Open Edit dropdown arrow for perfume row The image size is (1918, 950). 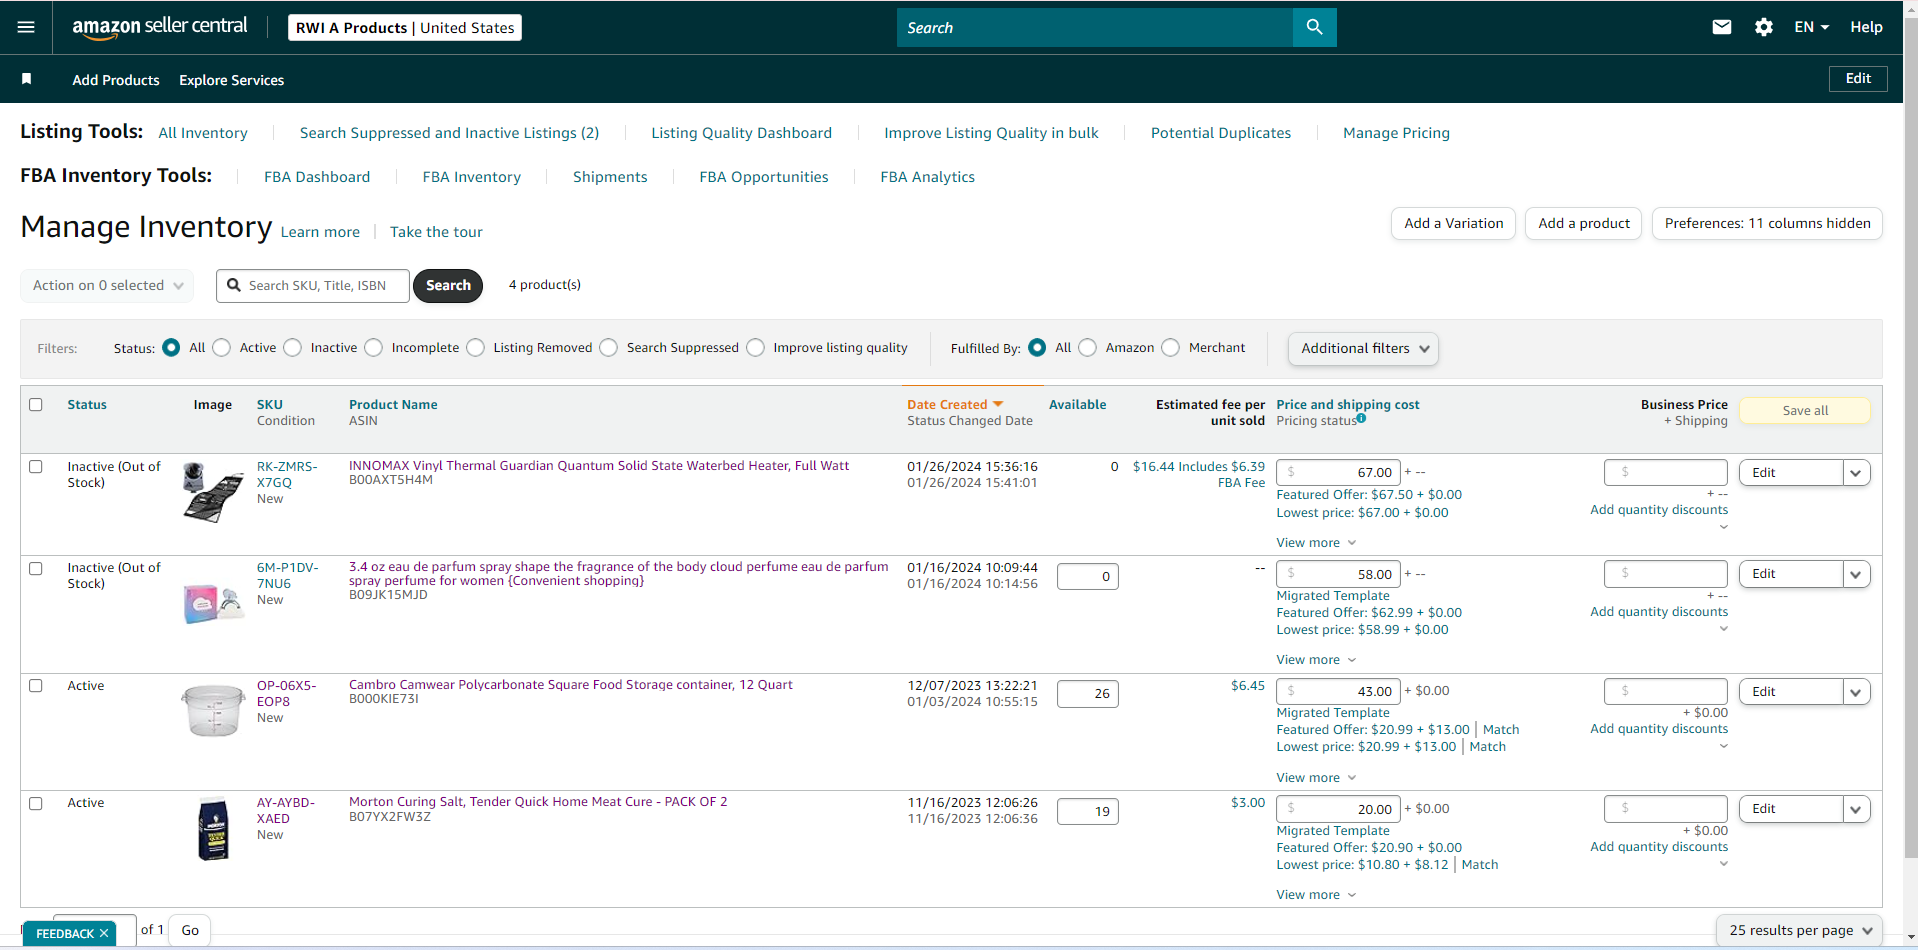[x=1857, y=574]
